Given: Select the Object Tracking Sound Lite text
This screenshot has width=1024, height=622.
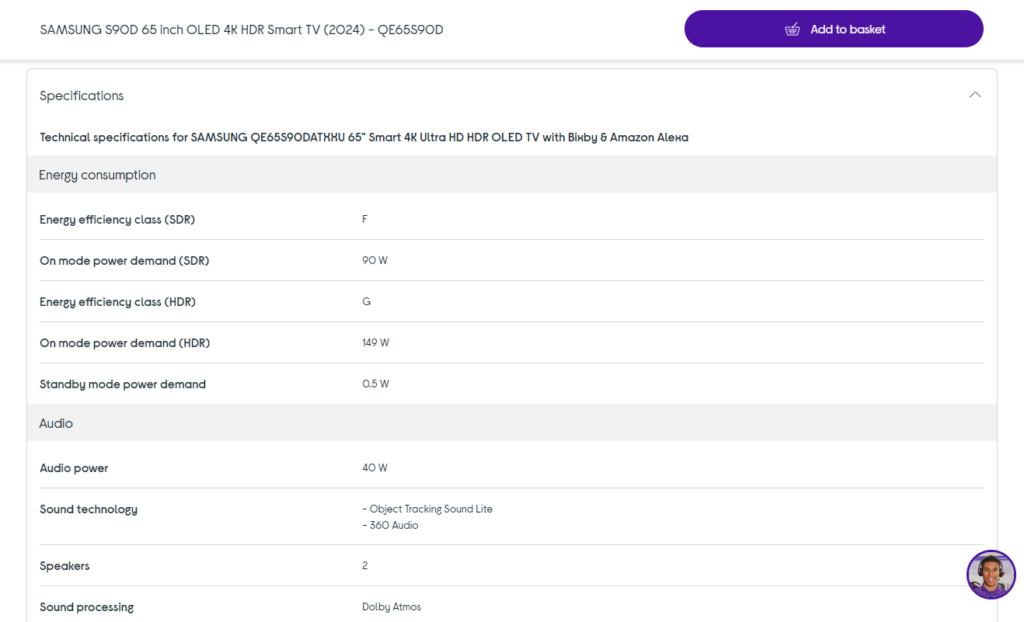Looking at the screenshot, I should (429, 508).
